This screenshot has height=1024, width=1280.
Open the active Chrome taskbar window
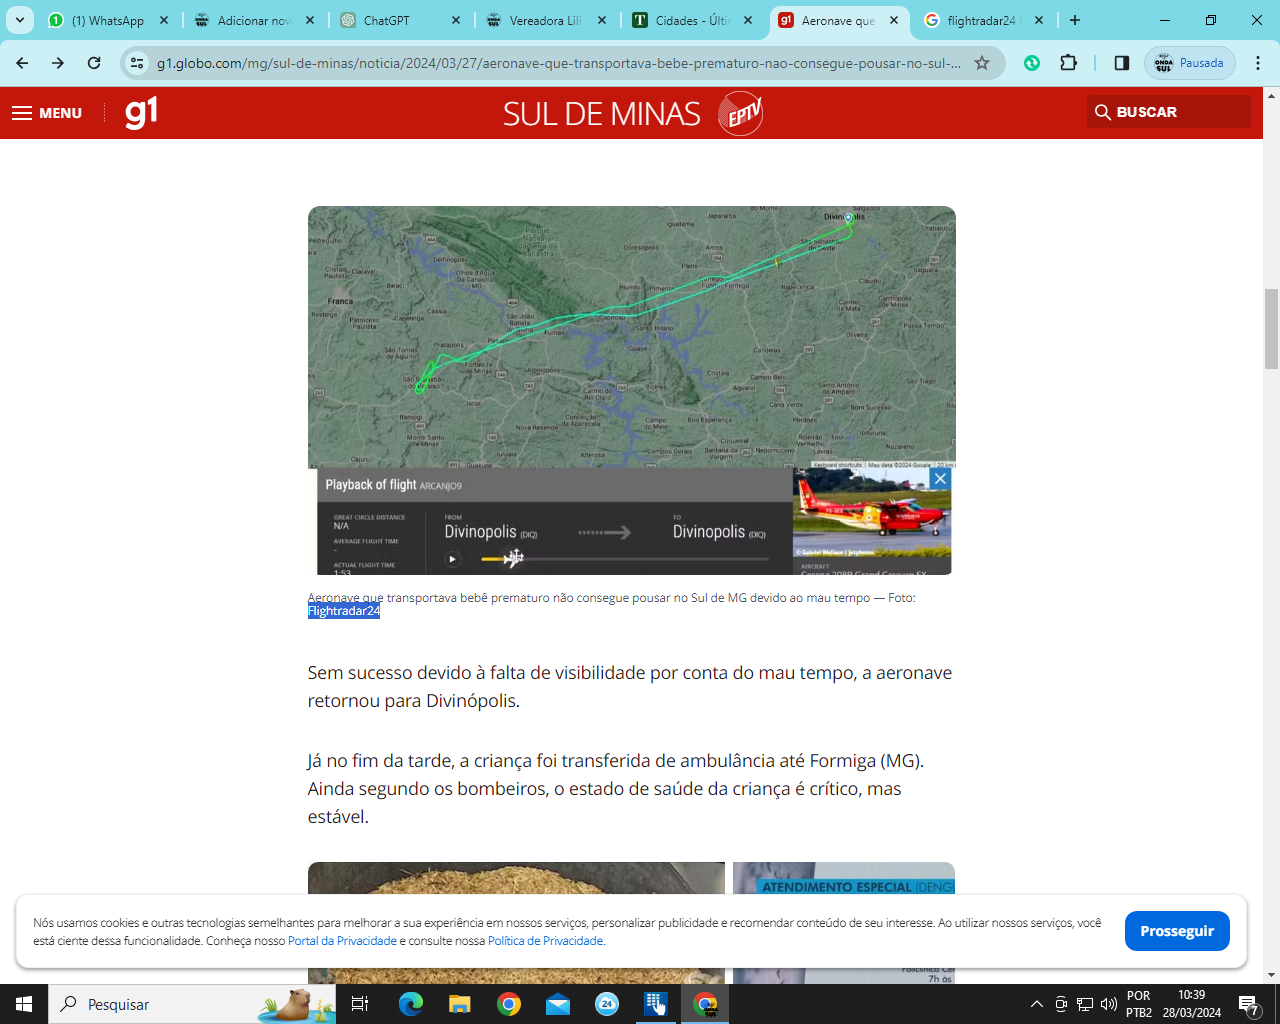(706, 1004)
